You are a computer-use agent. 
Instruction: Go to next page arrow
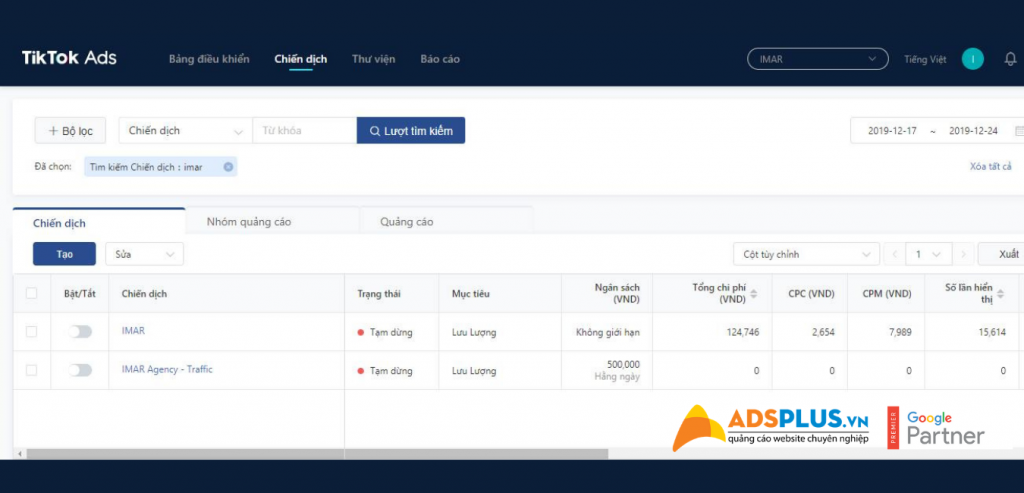click(x=963, y=254)
